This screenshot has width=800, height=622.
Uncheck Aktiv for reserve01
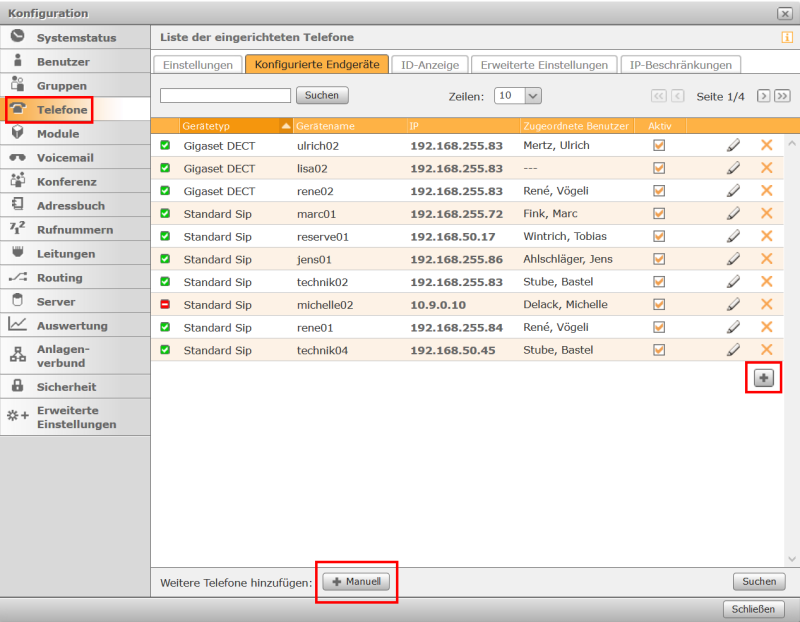(658, 236)
